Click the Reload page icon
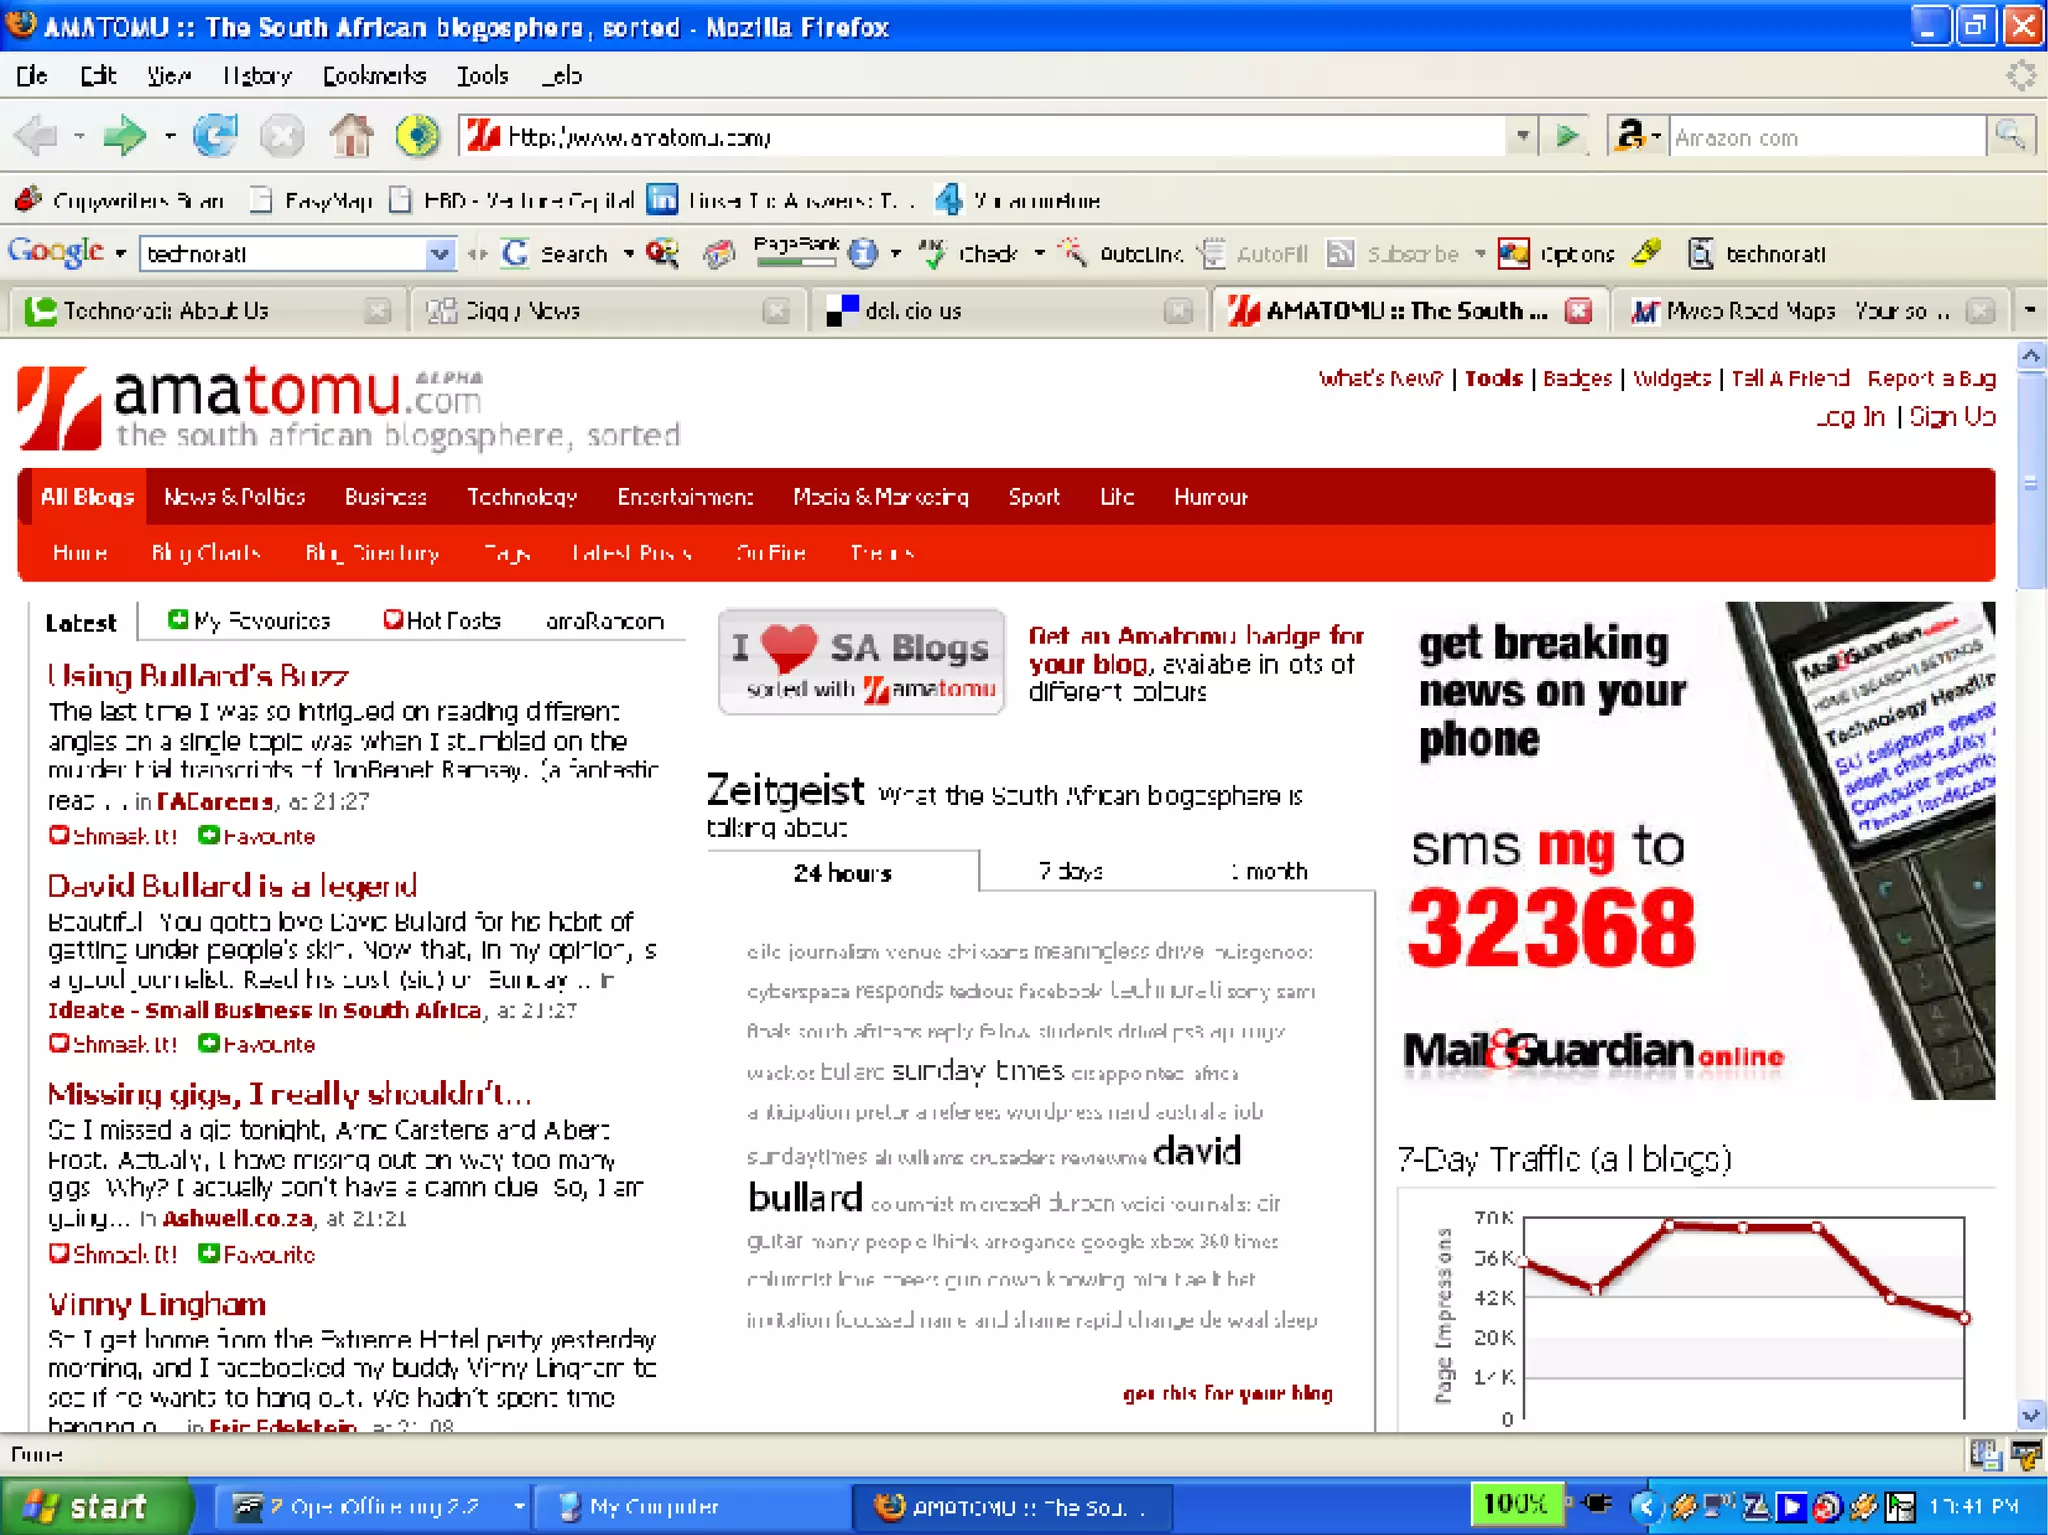This screenshot has width=2048, height=1535. (x=215, y=136)
